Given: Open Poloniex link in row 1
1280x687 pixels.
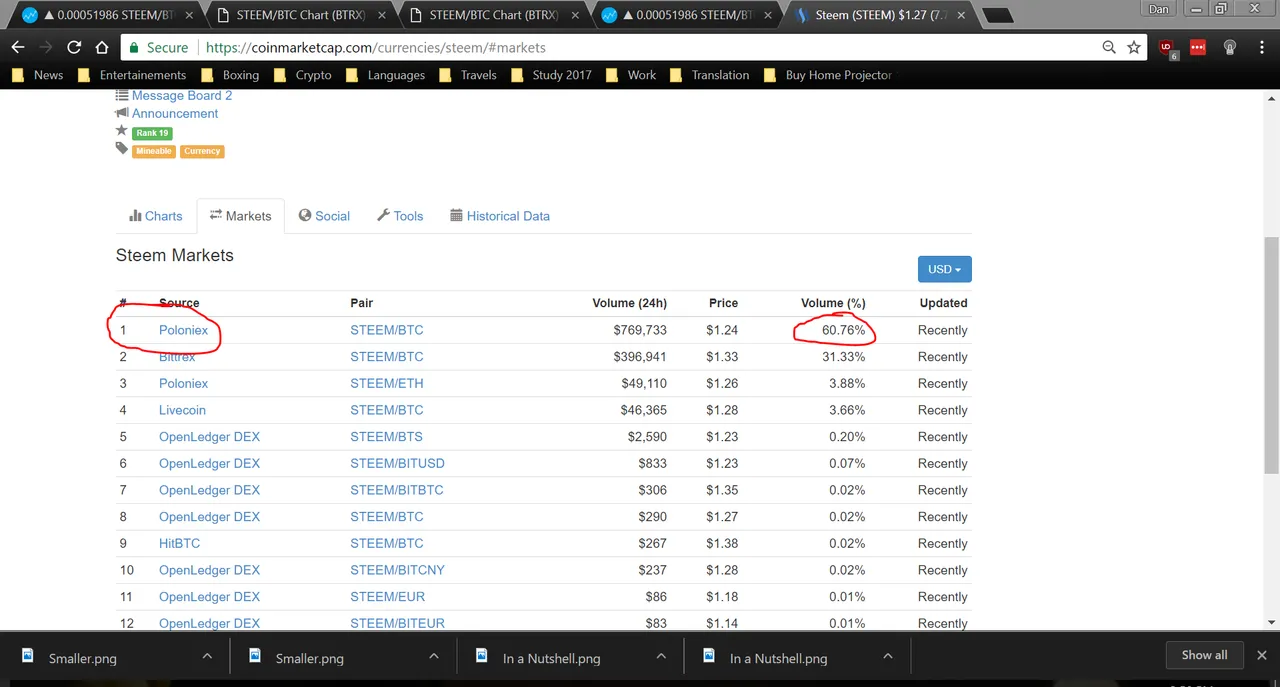Looking at the screenshot, I should [183, 330].
